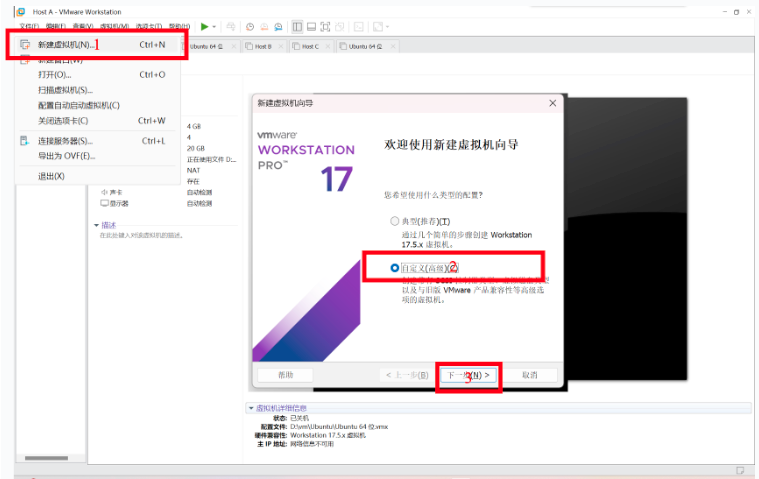Click the stretch guest view icon
This screenshot has width=759, height=479.
[378, 27]
